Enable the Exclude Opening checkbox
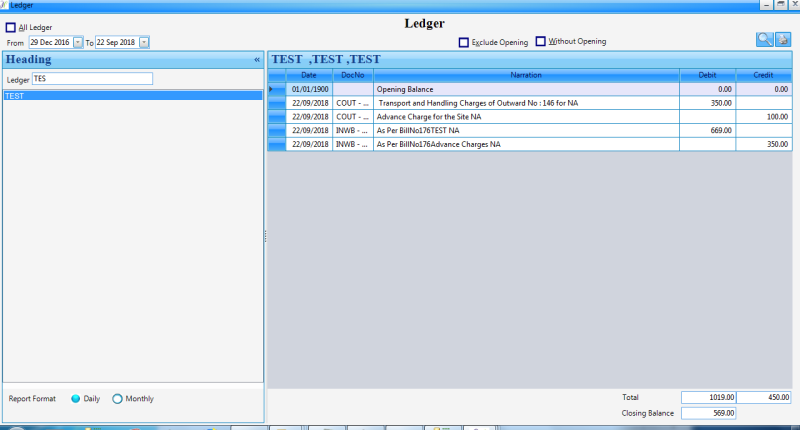800x430 pixels. click(464, 42)
